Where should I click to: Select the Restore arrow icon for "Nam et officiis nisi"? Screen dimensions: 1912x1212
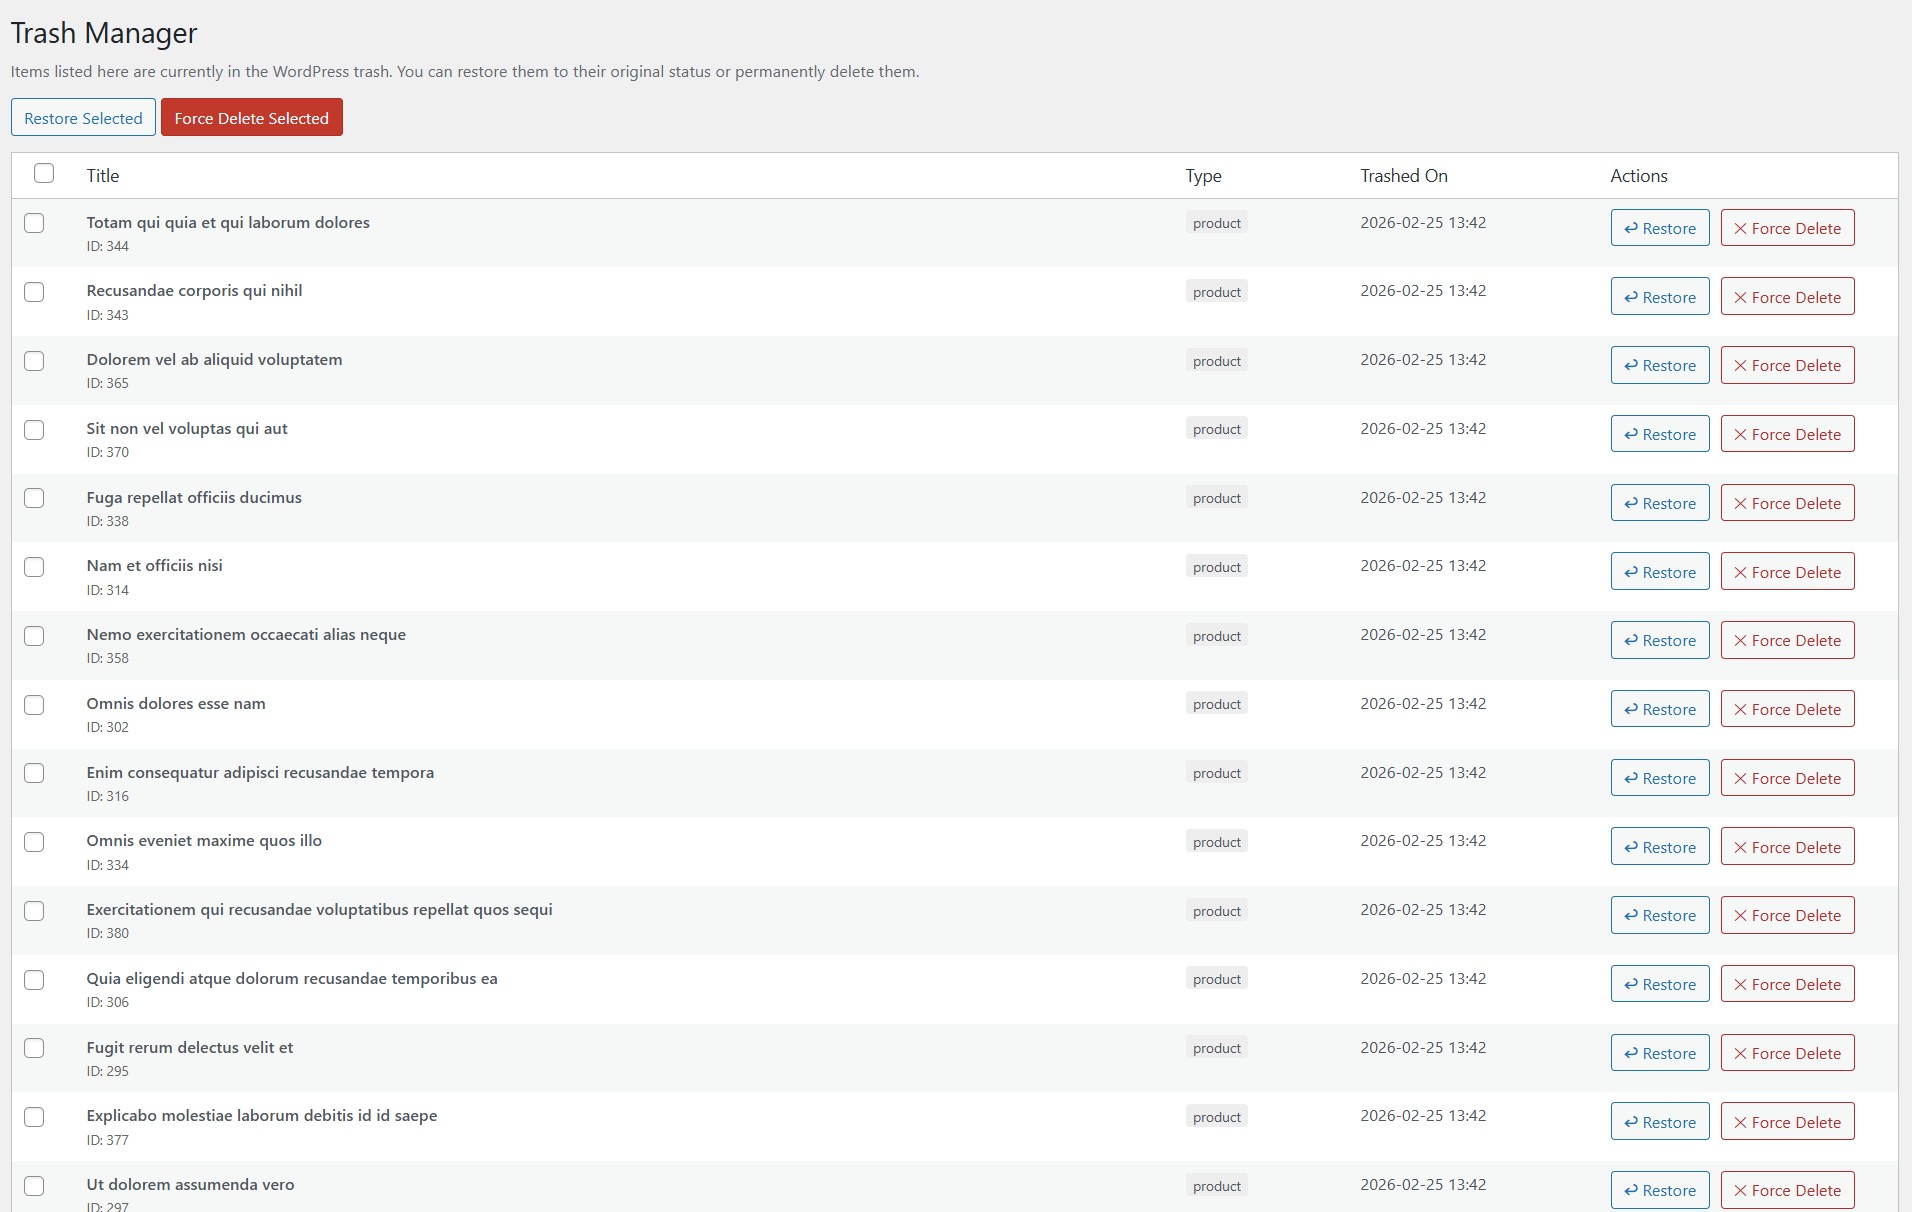pyautogui.click(x=1631, y=572)
